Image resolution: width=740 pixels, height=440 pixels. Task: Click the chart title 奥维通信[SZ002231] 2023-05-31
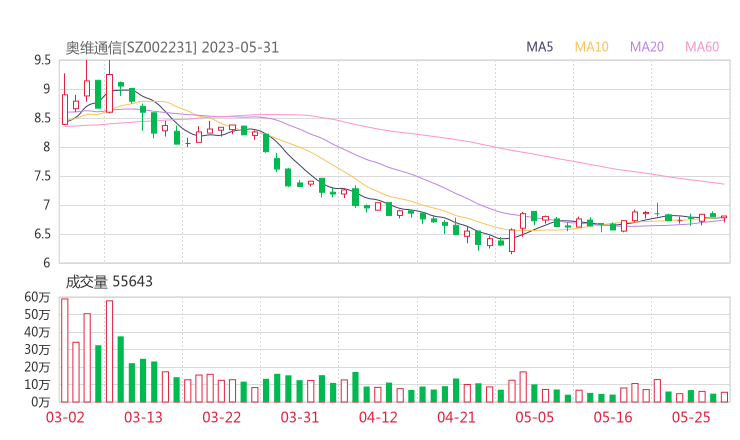(172, 48)
